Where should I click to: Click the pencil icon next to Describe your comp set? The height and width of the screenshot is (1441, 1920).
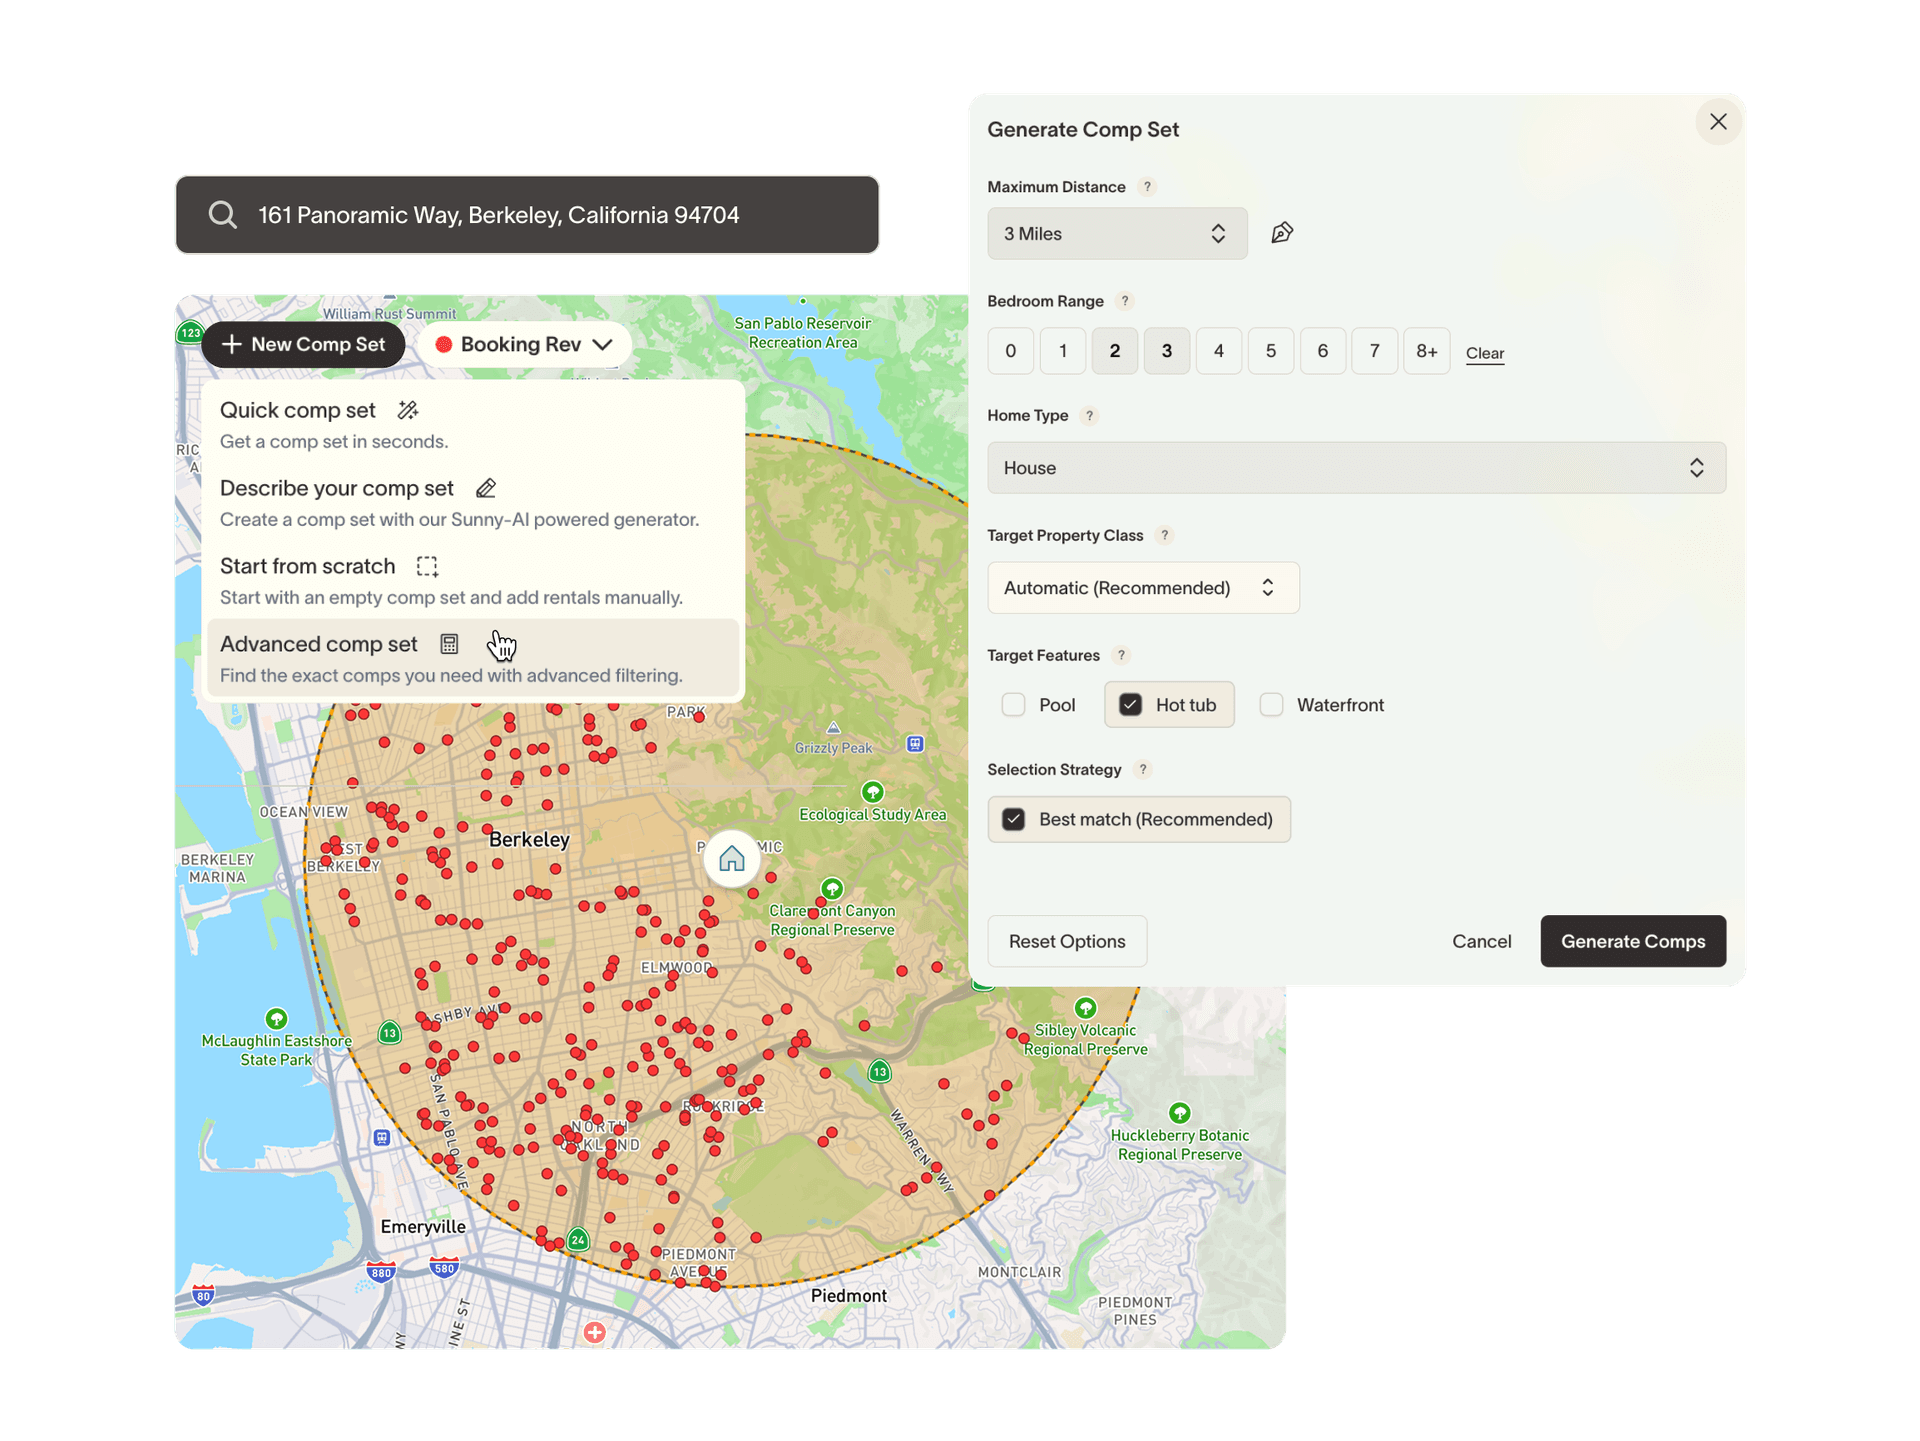click(x=487, y=488)
